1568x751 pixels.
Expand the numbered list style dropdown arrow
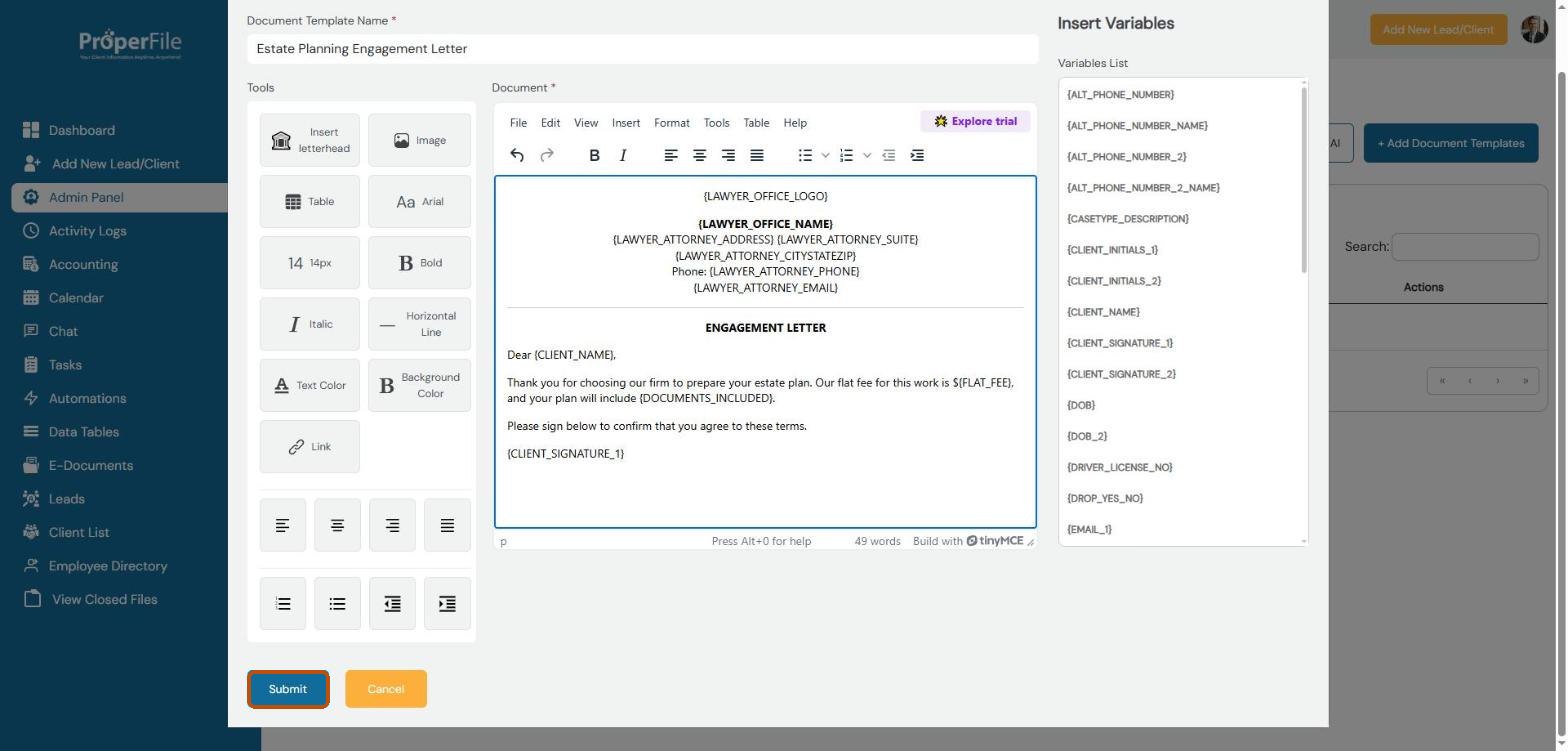867,155
